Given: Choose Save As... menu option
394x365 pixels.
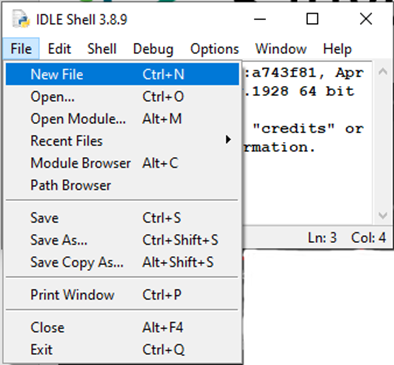Looking at the screenshot, I should pos(122,240).
